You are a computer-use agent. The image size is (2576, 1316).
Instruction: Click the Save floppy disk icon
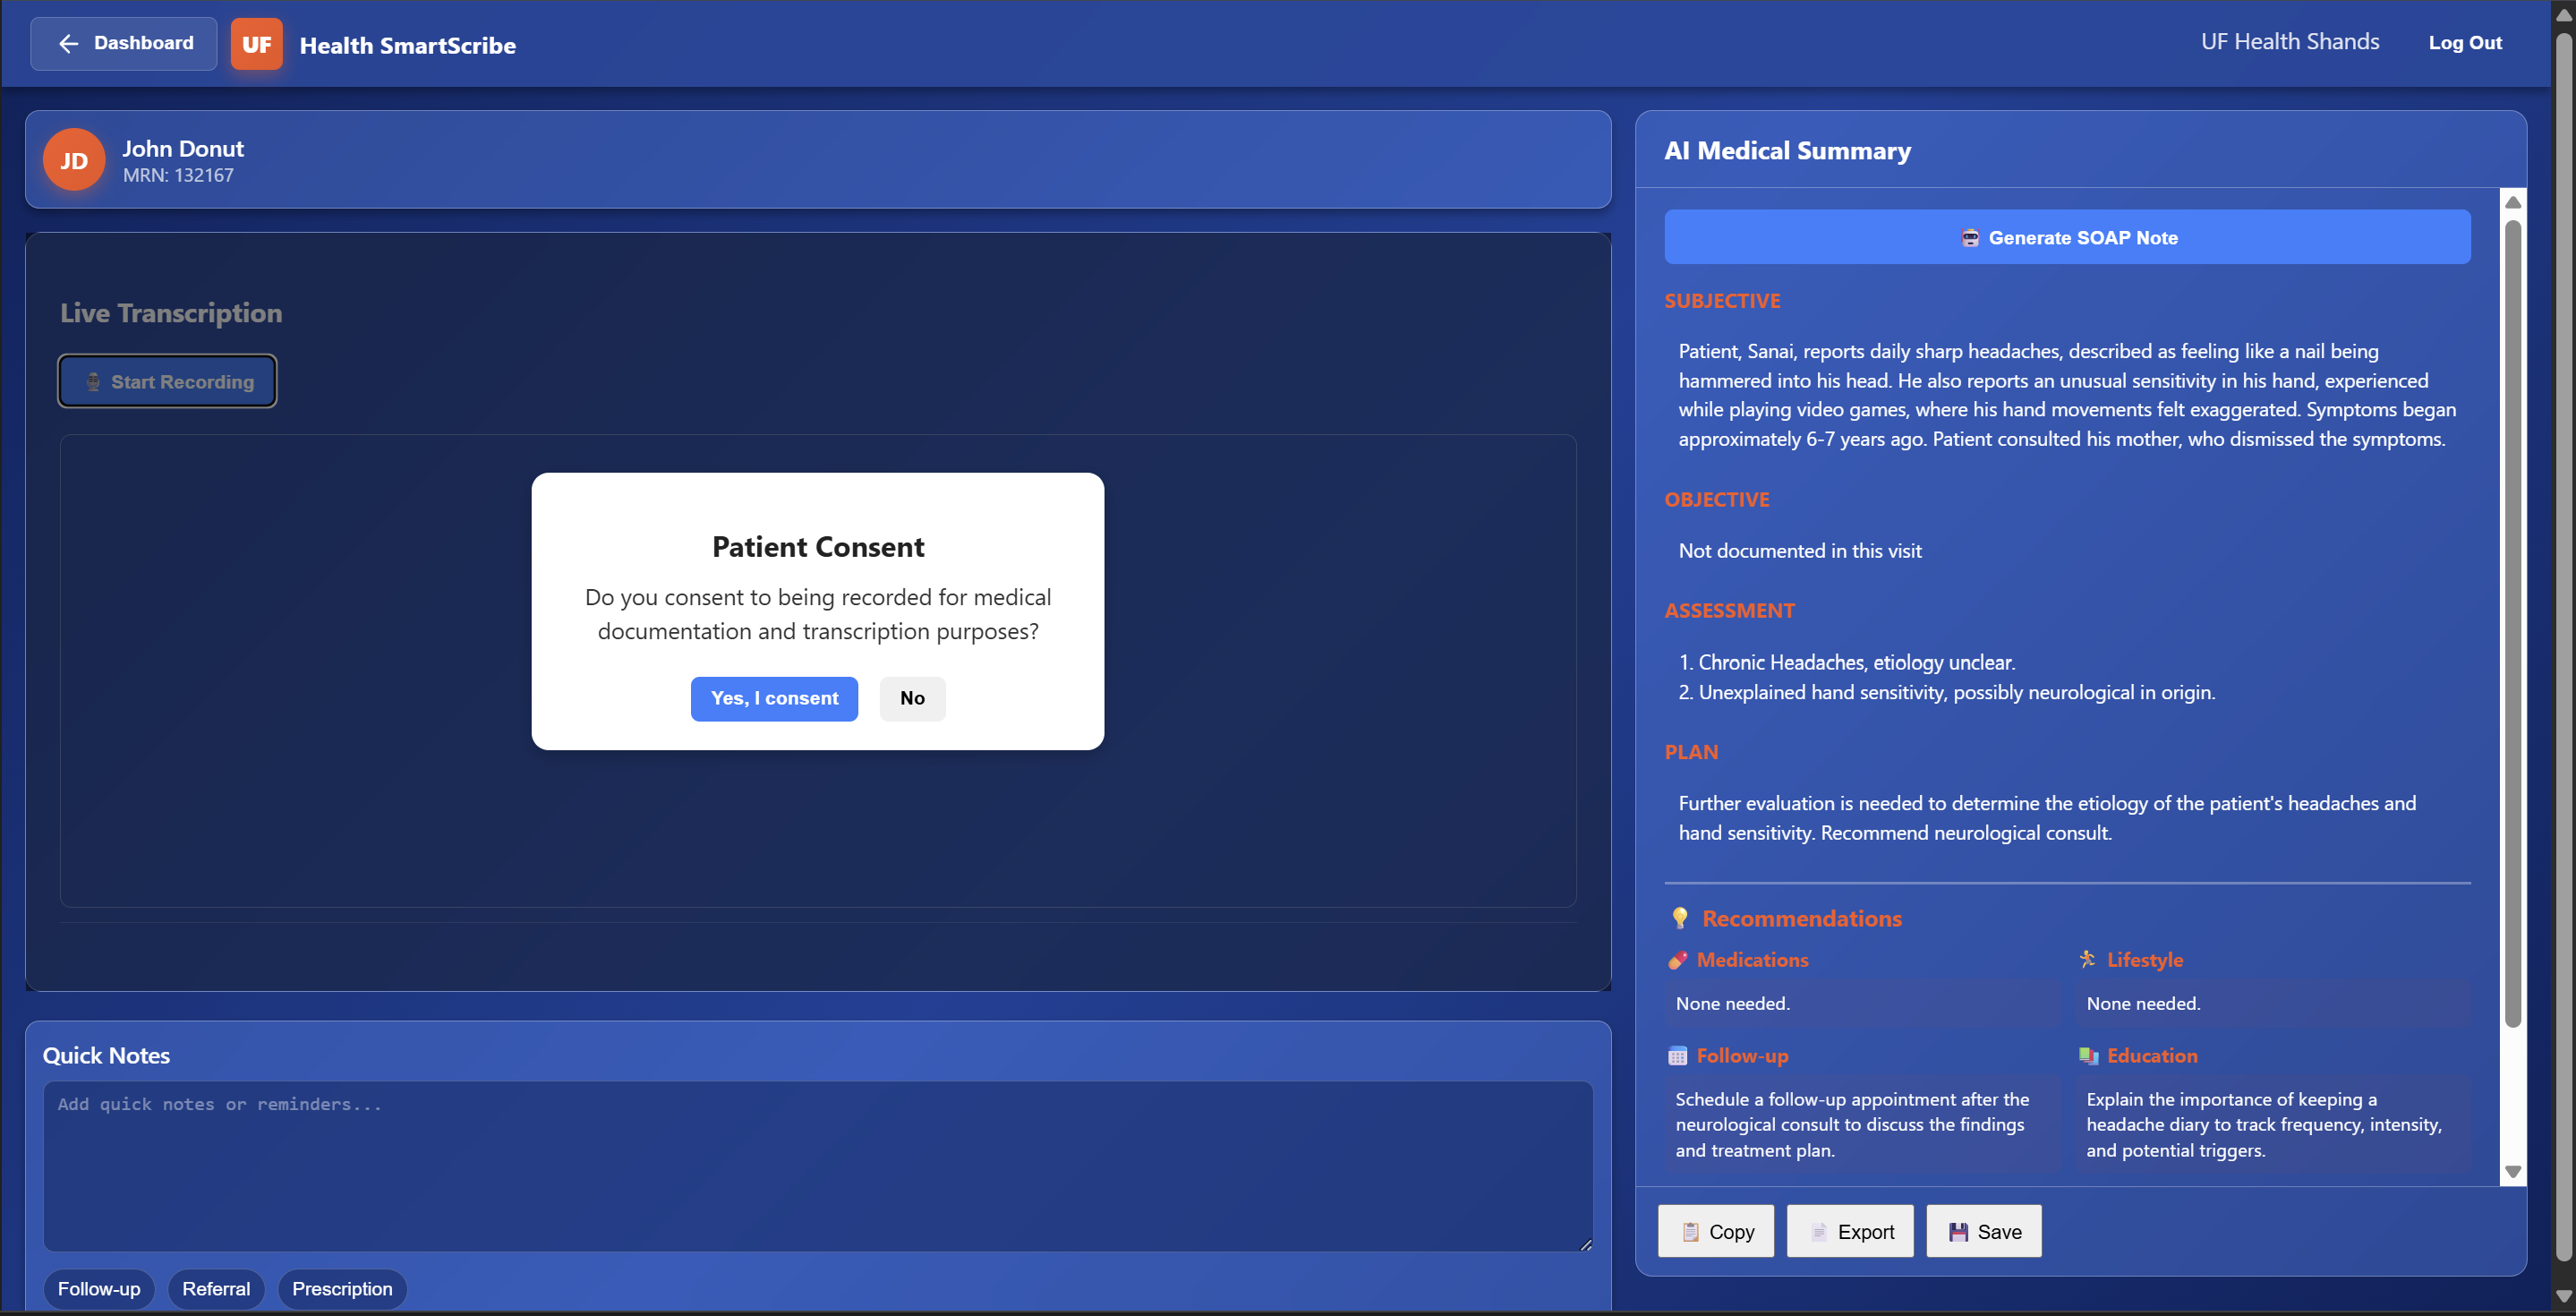pos(1958,1232)
